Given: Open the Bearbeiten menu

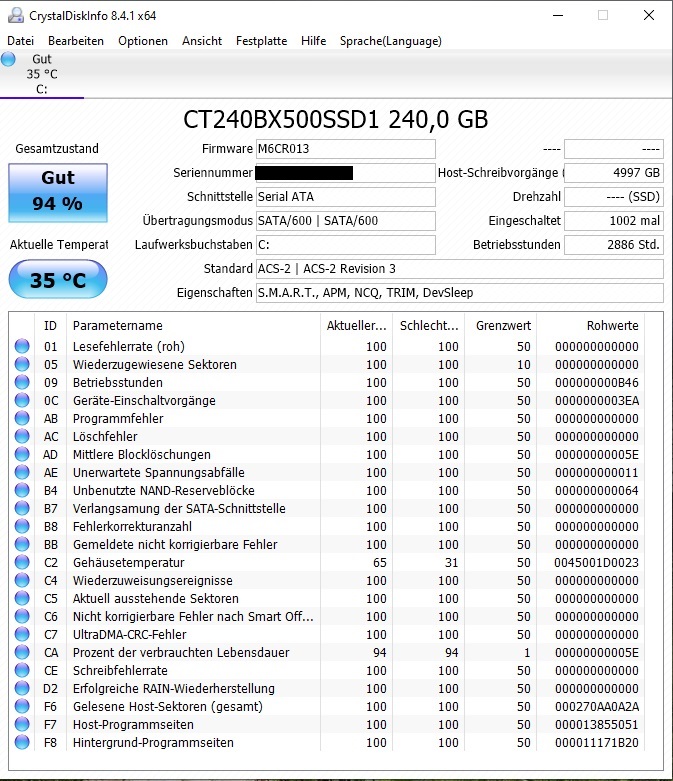Looking at the screenshot, I should pos(76,41).
